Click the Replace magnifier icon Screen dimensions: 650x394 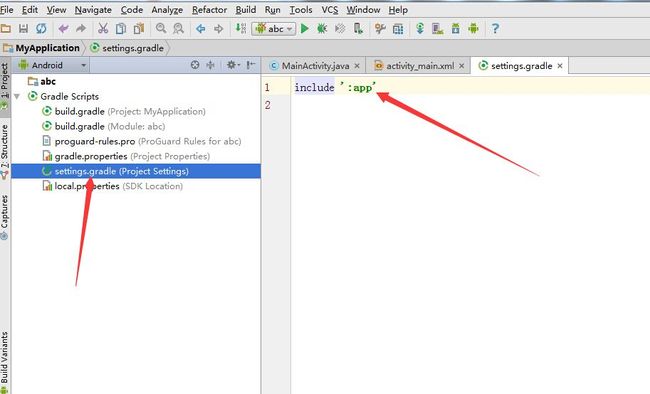click(179, 29)
